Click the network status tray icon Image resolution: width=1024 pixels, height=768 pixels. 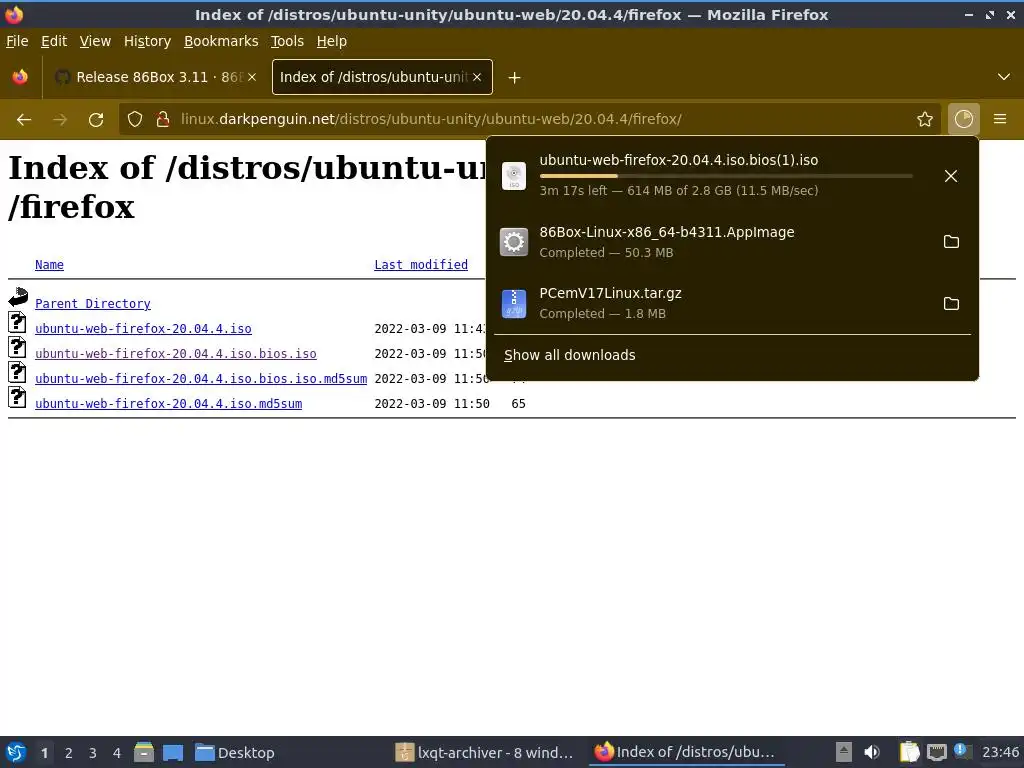936,752
